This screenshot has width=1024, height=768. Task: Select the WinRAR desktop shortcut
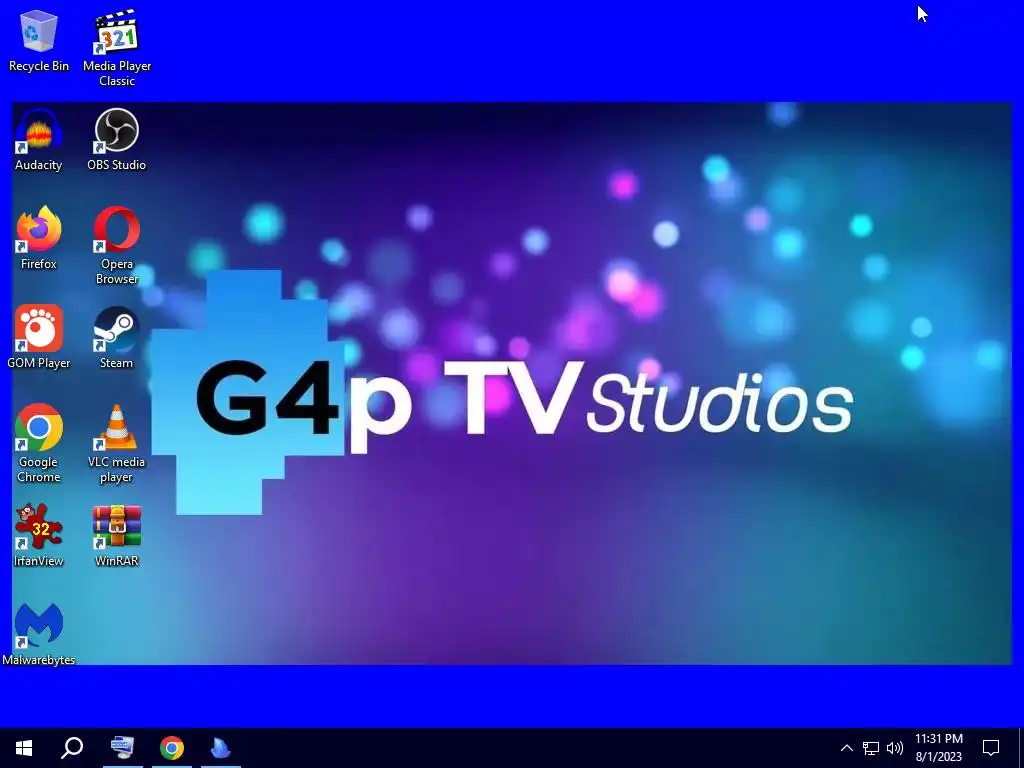tap(117, 536)
